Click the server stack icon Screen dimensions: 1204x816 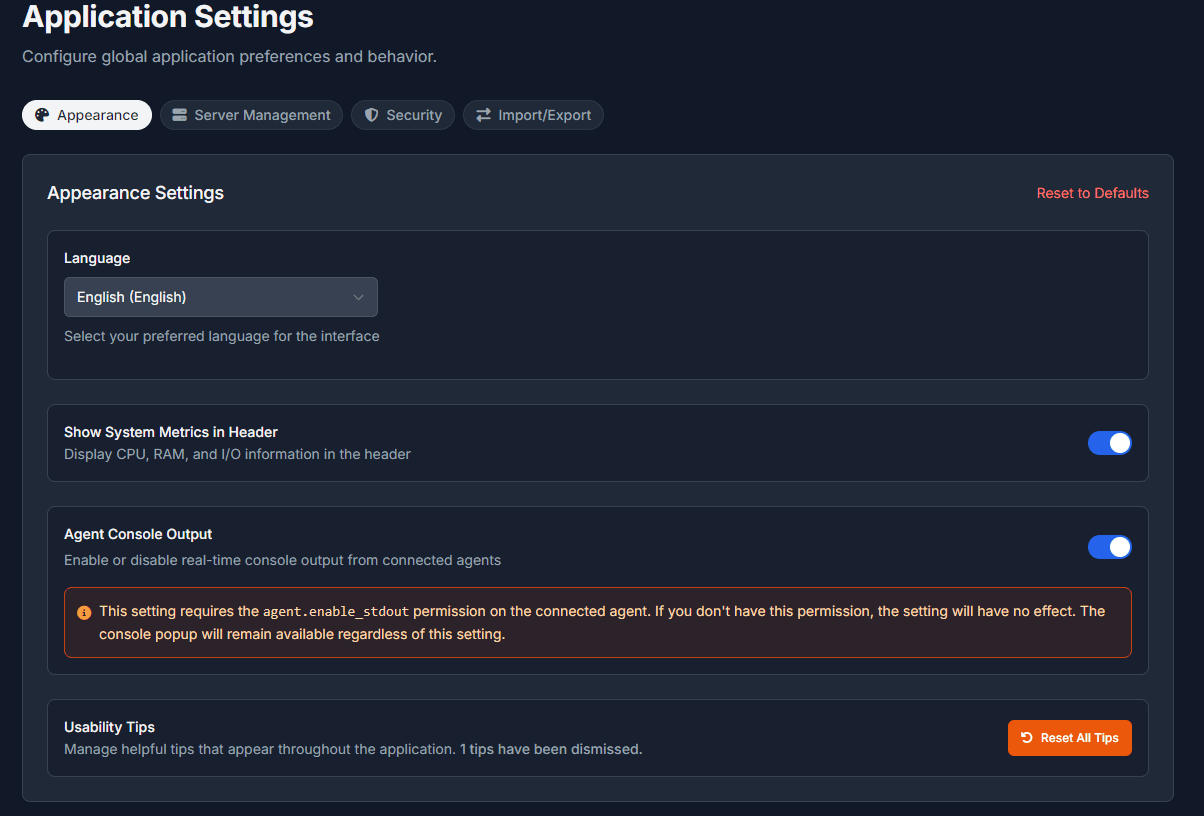(x=180, y=115)
